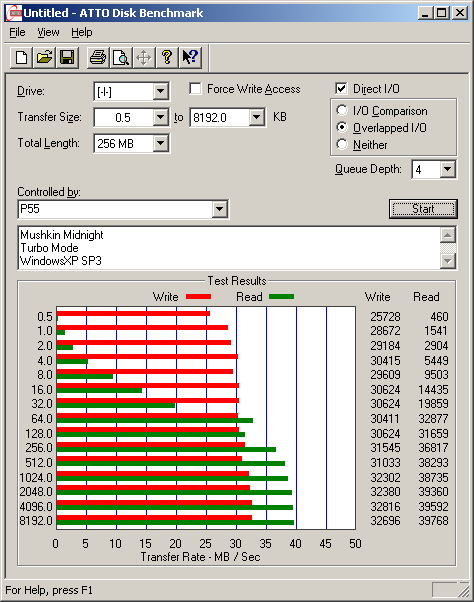Click the read value 39768
Viewport: 474px width, 602px height.
(433, 521)
